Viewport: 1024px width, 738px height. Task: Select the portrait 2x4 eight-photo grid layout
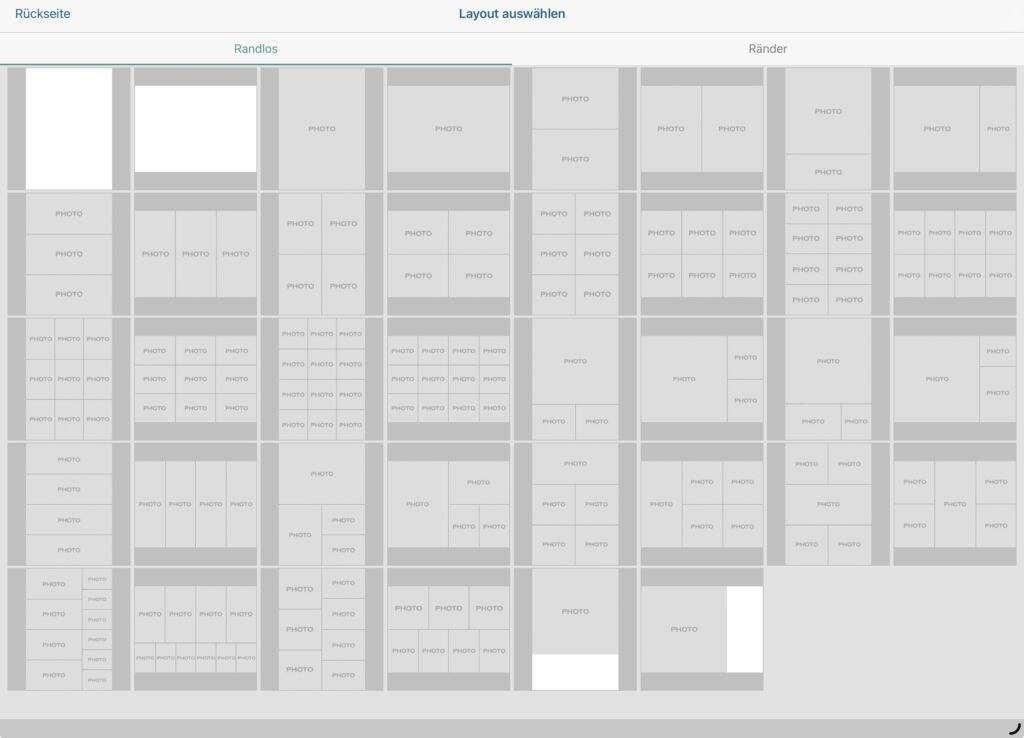pyautogui.click(x=828, y=254)
